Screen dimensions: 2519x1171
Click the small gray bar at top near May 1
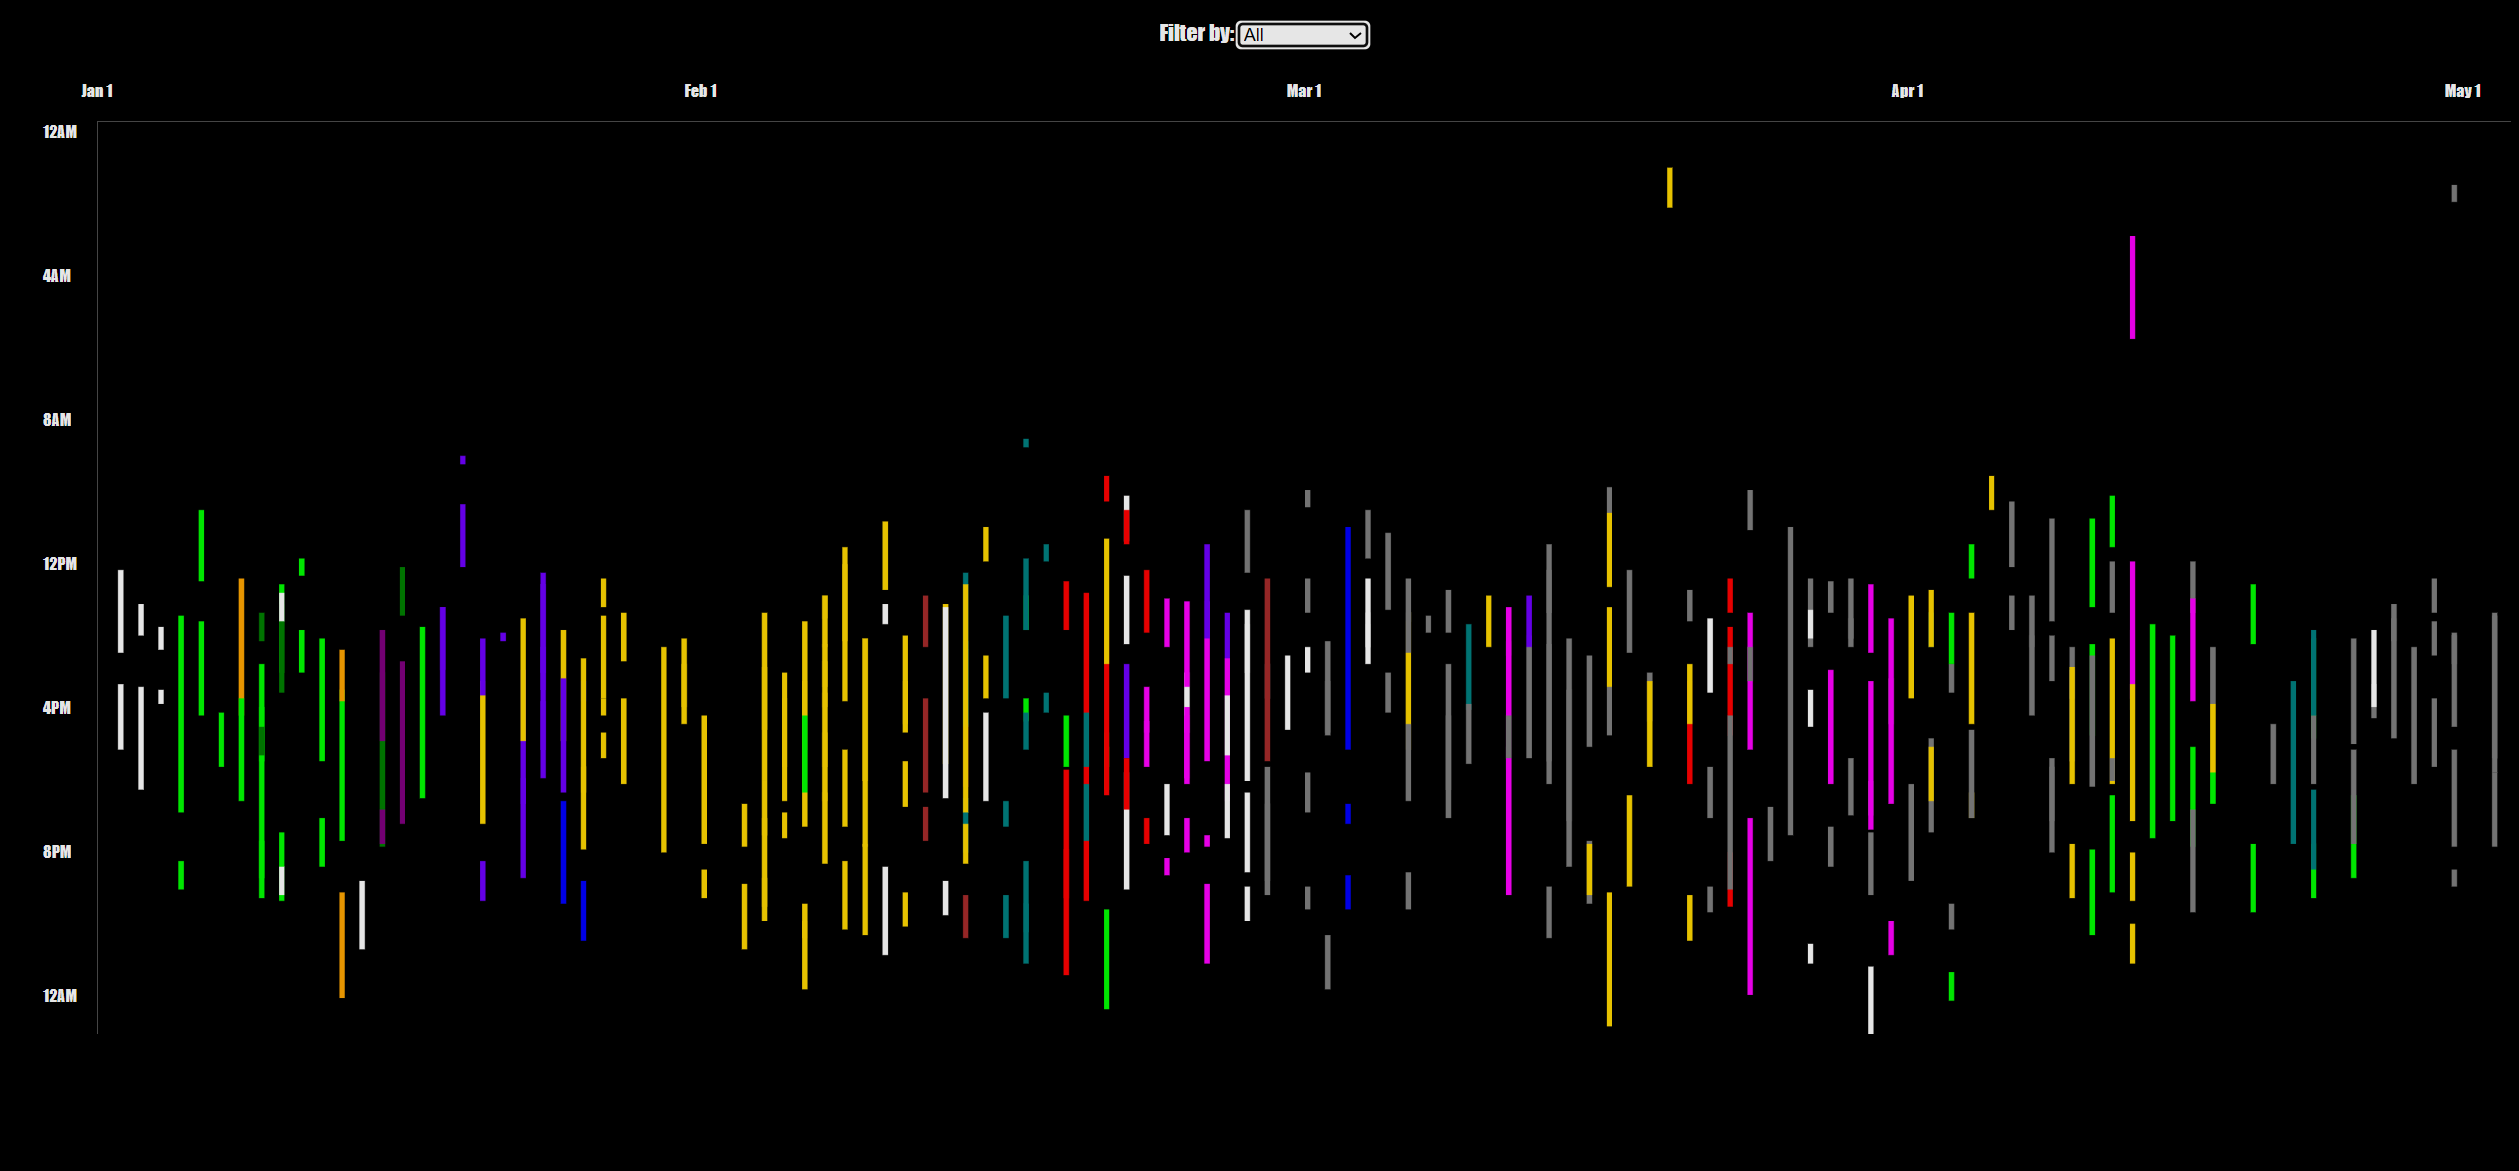[2454, 193]
